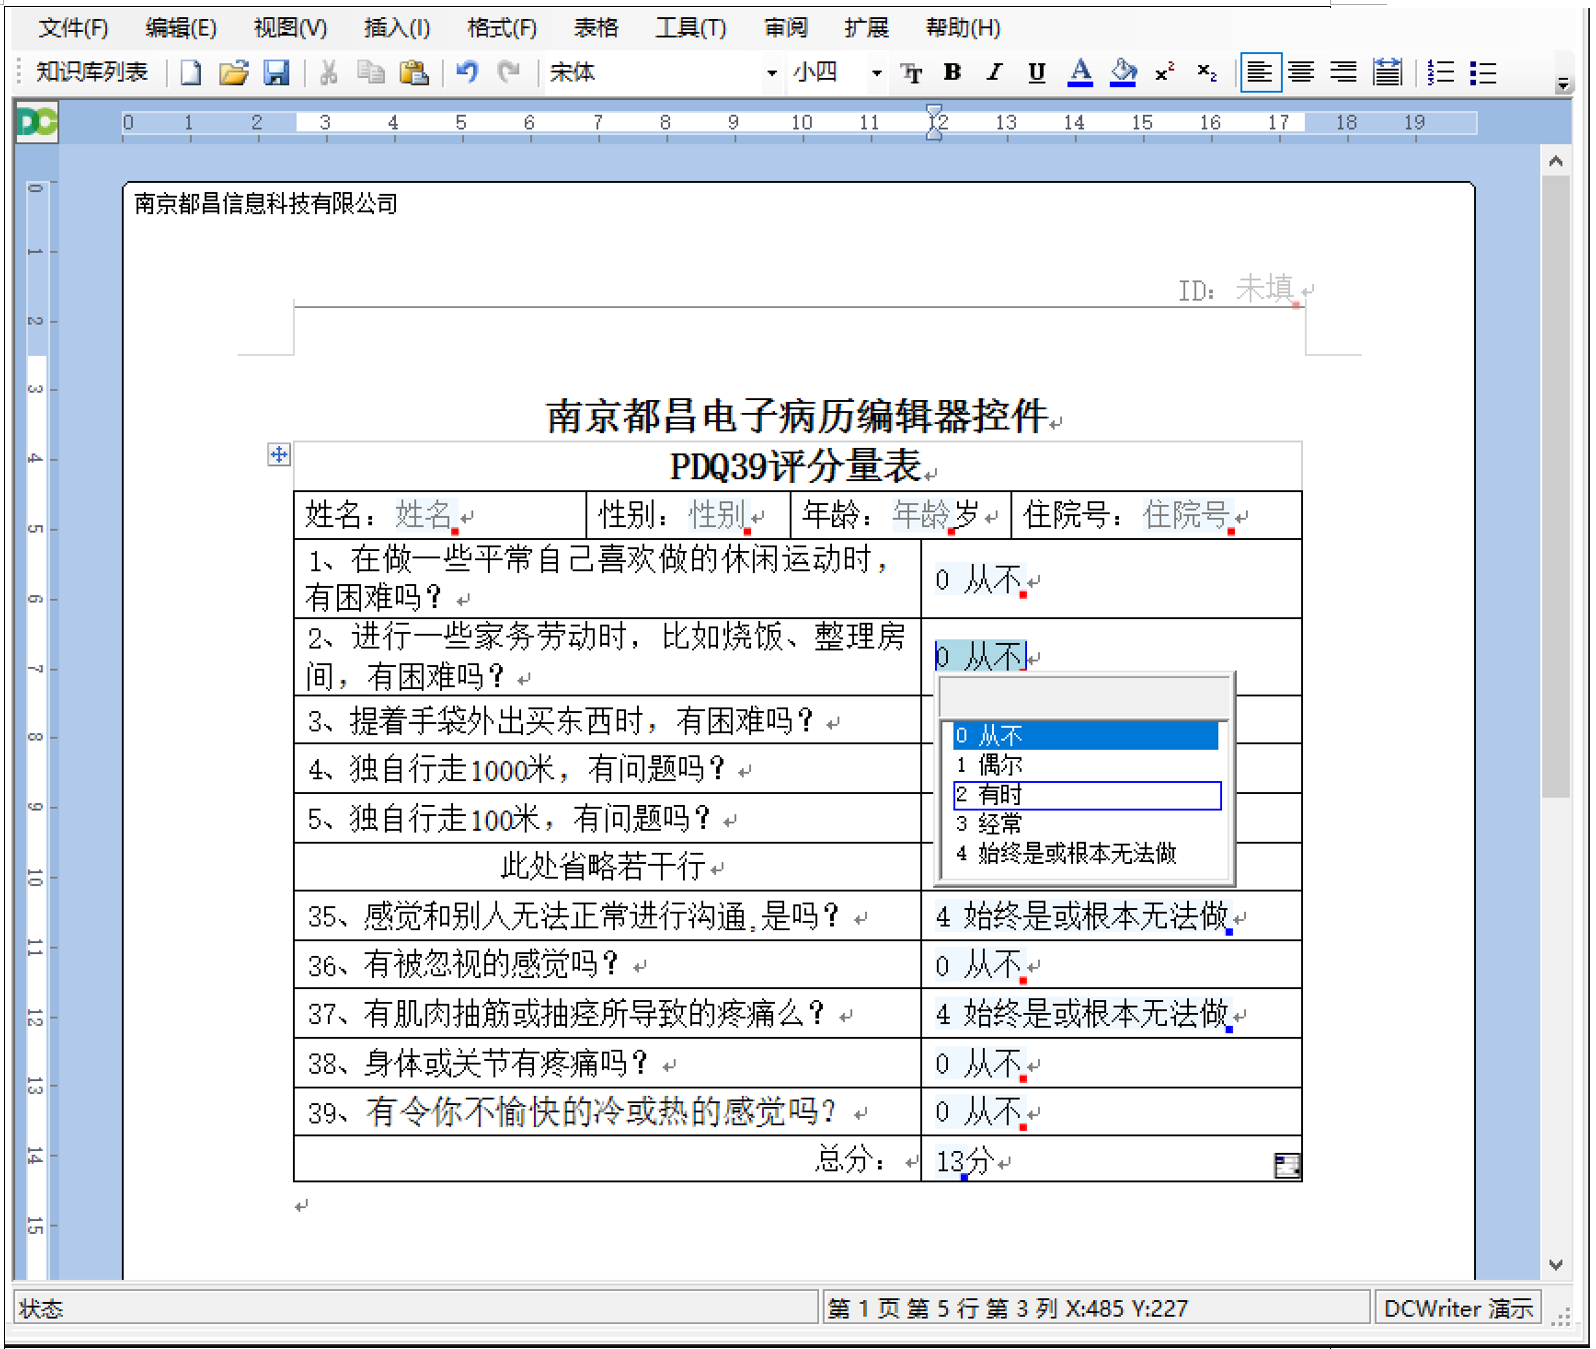Expand toolbar overflow options arrow
1596x1349 pixels.
point(1563,85)
